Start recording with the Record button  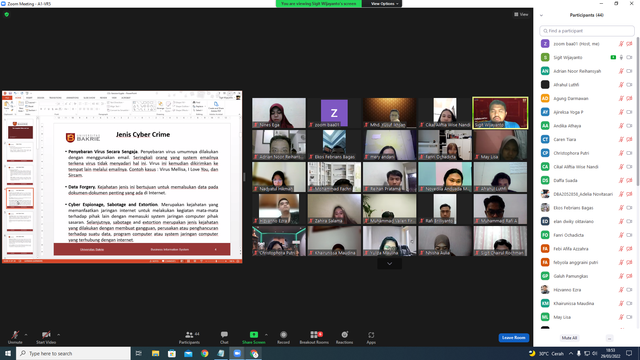click(283, 337)
